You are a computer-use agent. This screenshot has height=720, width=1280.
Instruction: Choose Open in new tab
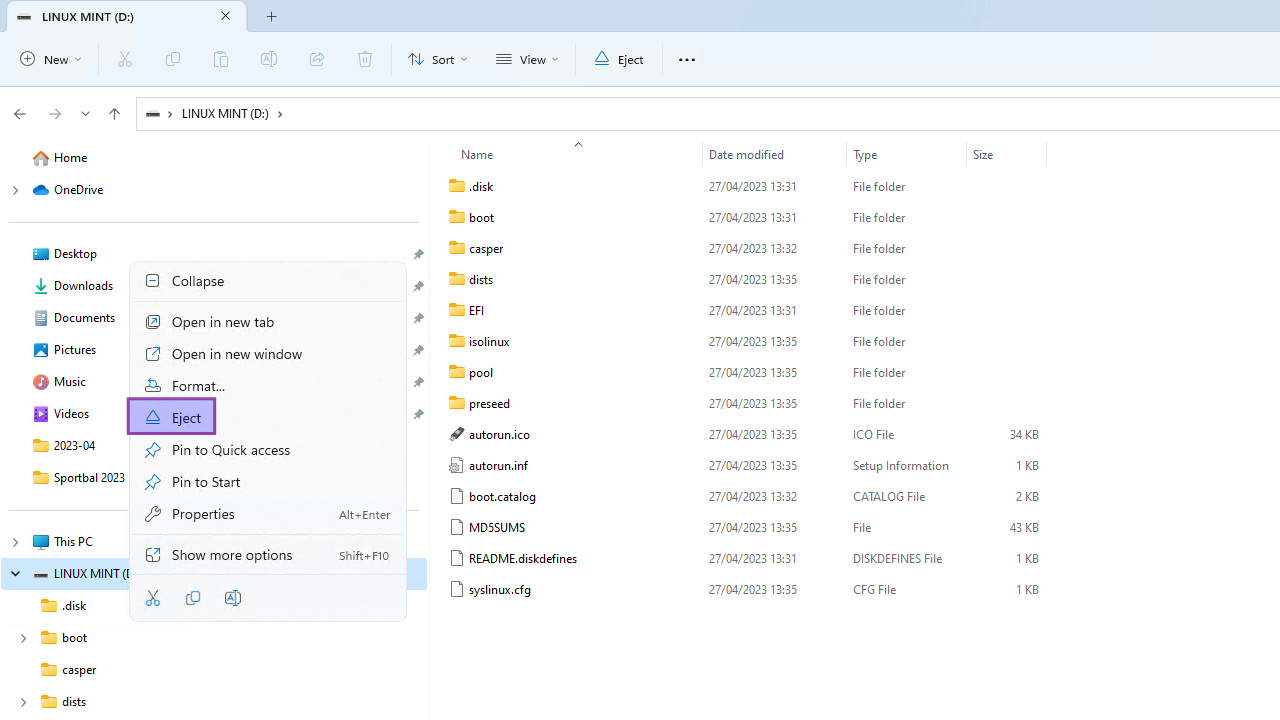pos(268,322)
